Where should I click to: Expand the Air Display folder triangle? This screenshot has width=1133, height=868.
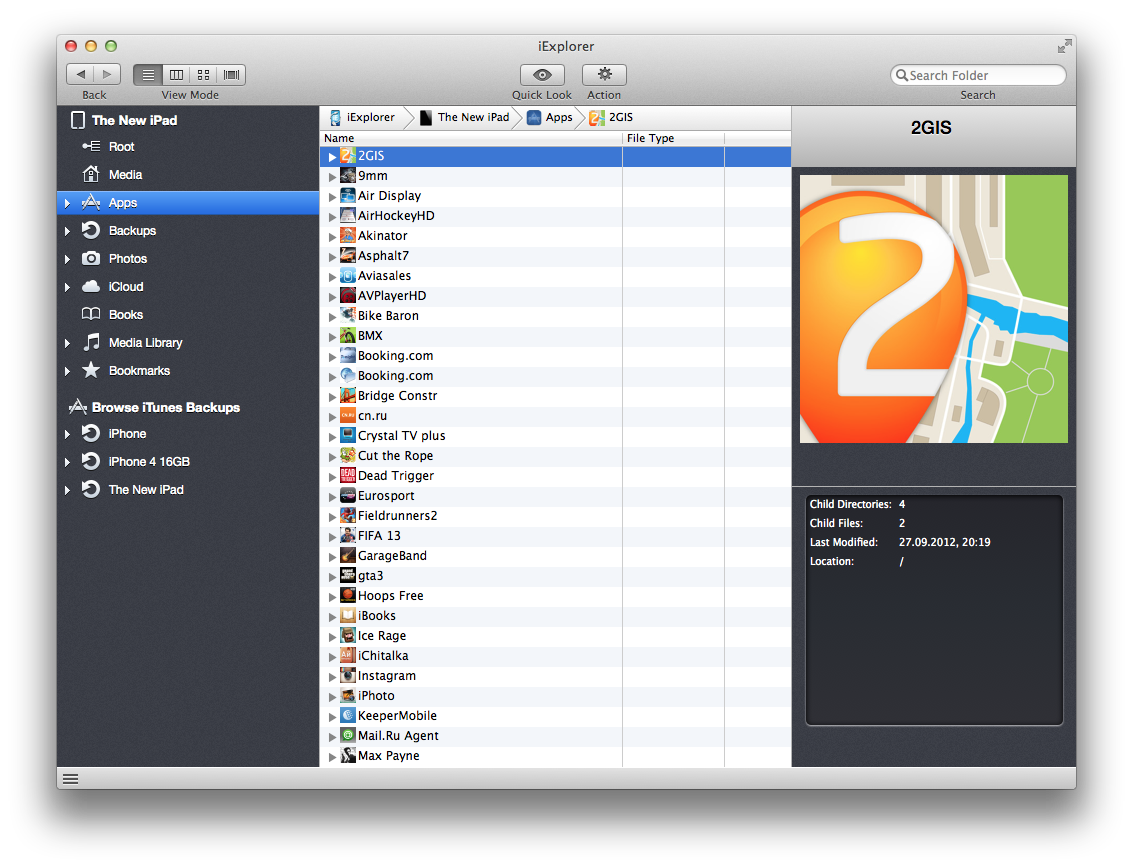332,196
